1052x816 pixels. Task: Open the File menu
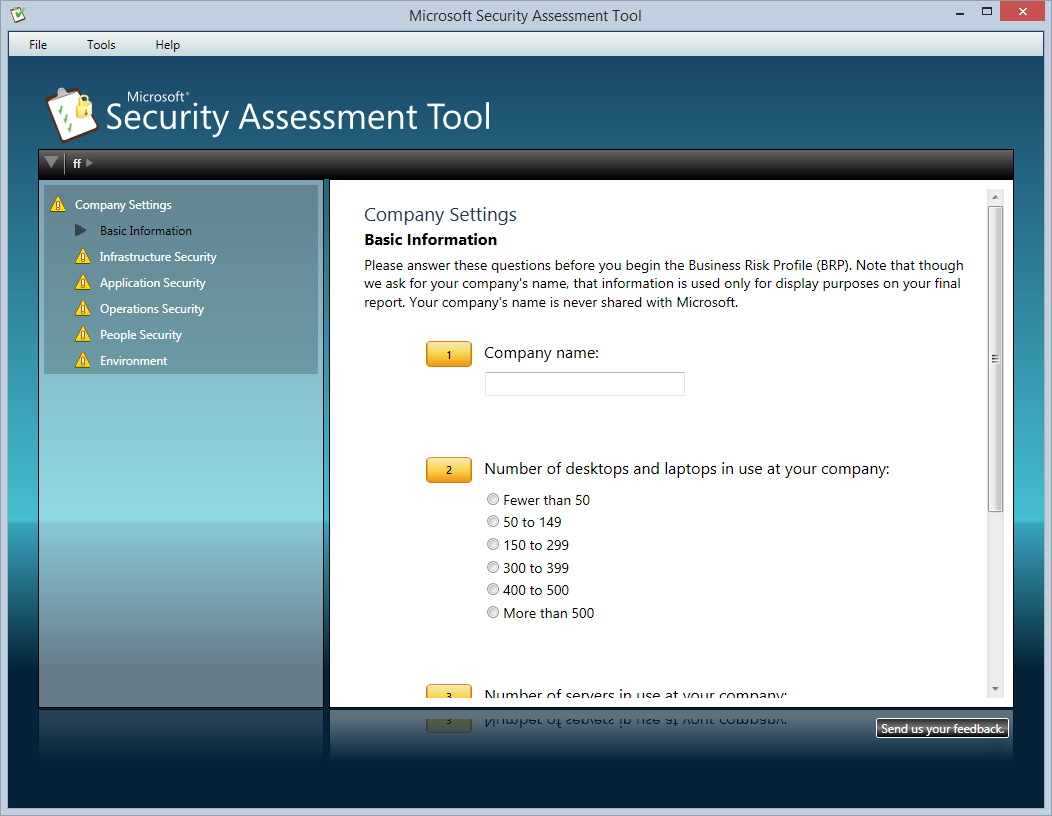pyautogui.click(x=38, y=45)
